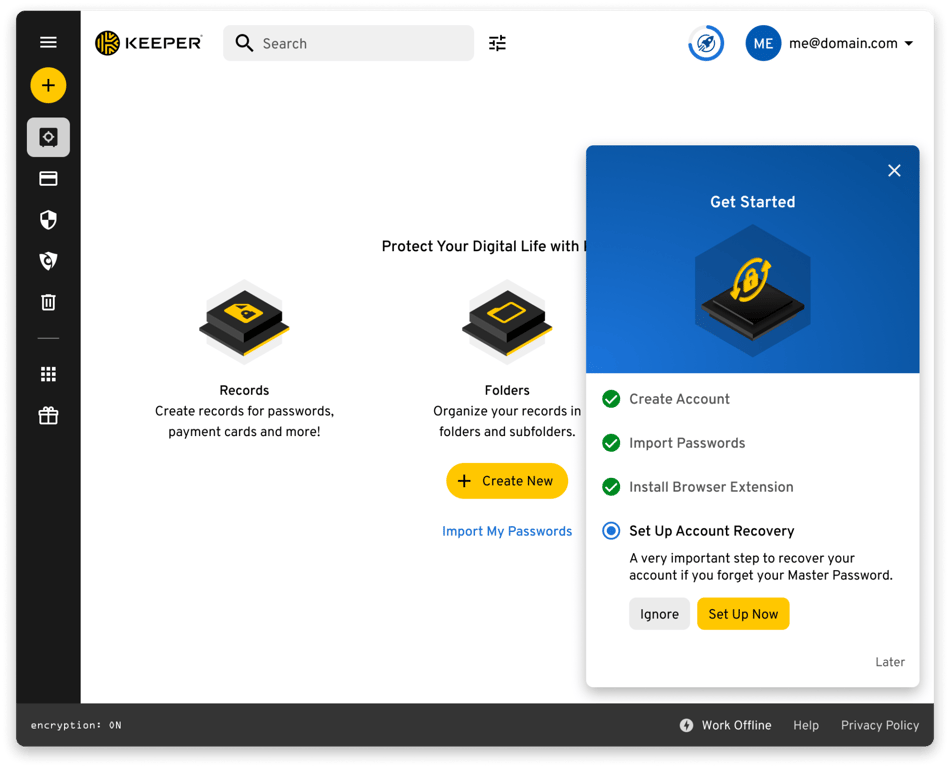Open the hamburger menu in sidebar
This screenshot has height=768, width=950.
click(48, 42)
